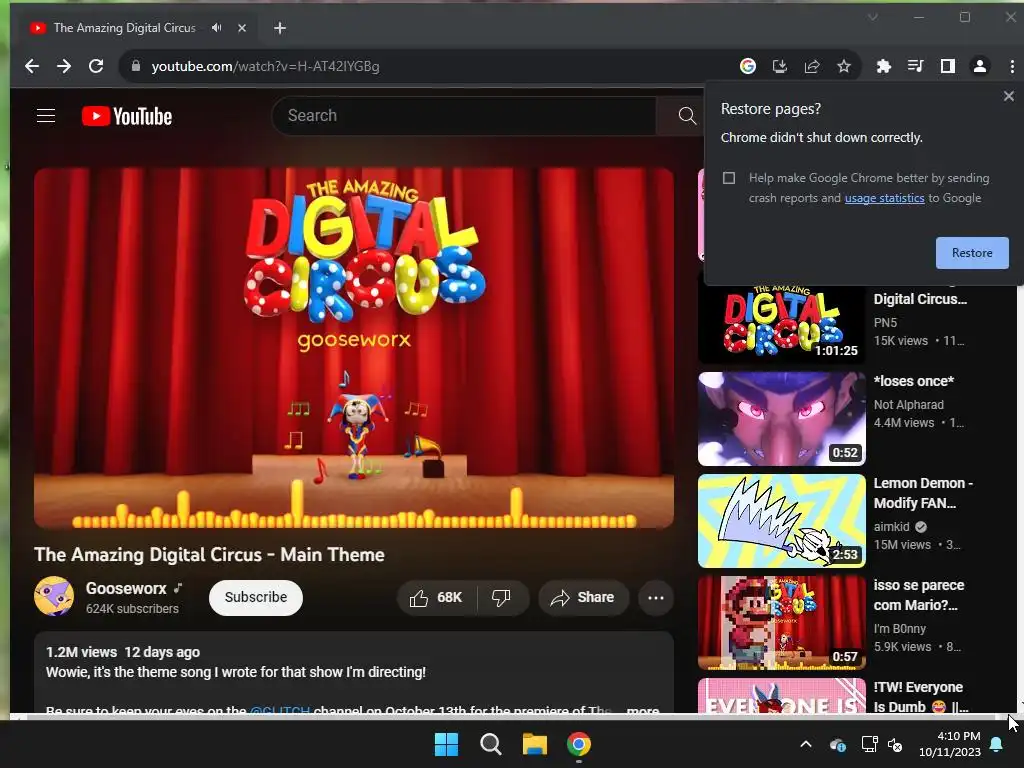Open Windows taskbar search
Viewport: 1024px width, 768px height.
click(490, 744)
